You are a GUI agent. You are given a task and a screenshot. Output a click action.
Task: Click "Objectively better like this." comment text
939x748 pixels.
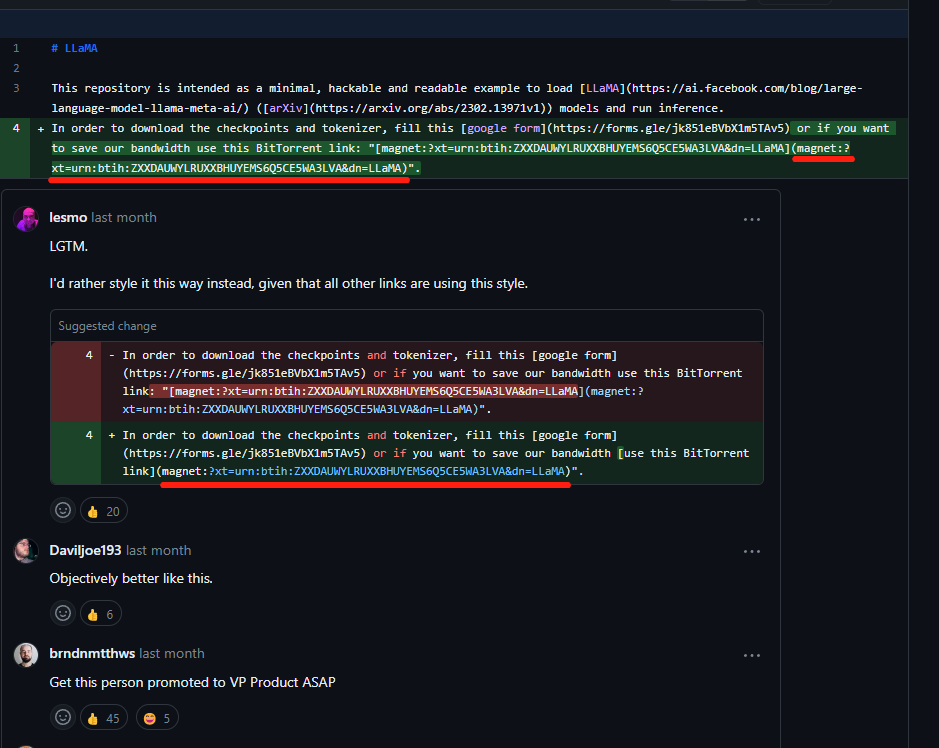(x=131, y=579)
